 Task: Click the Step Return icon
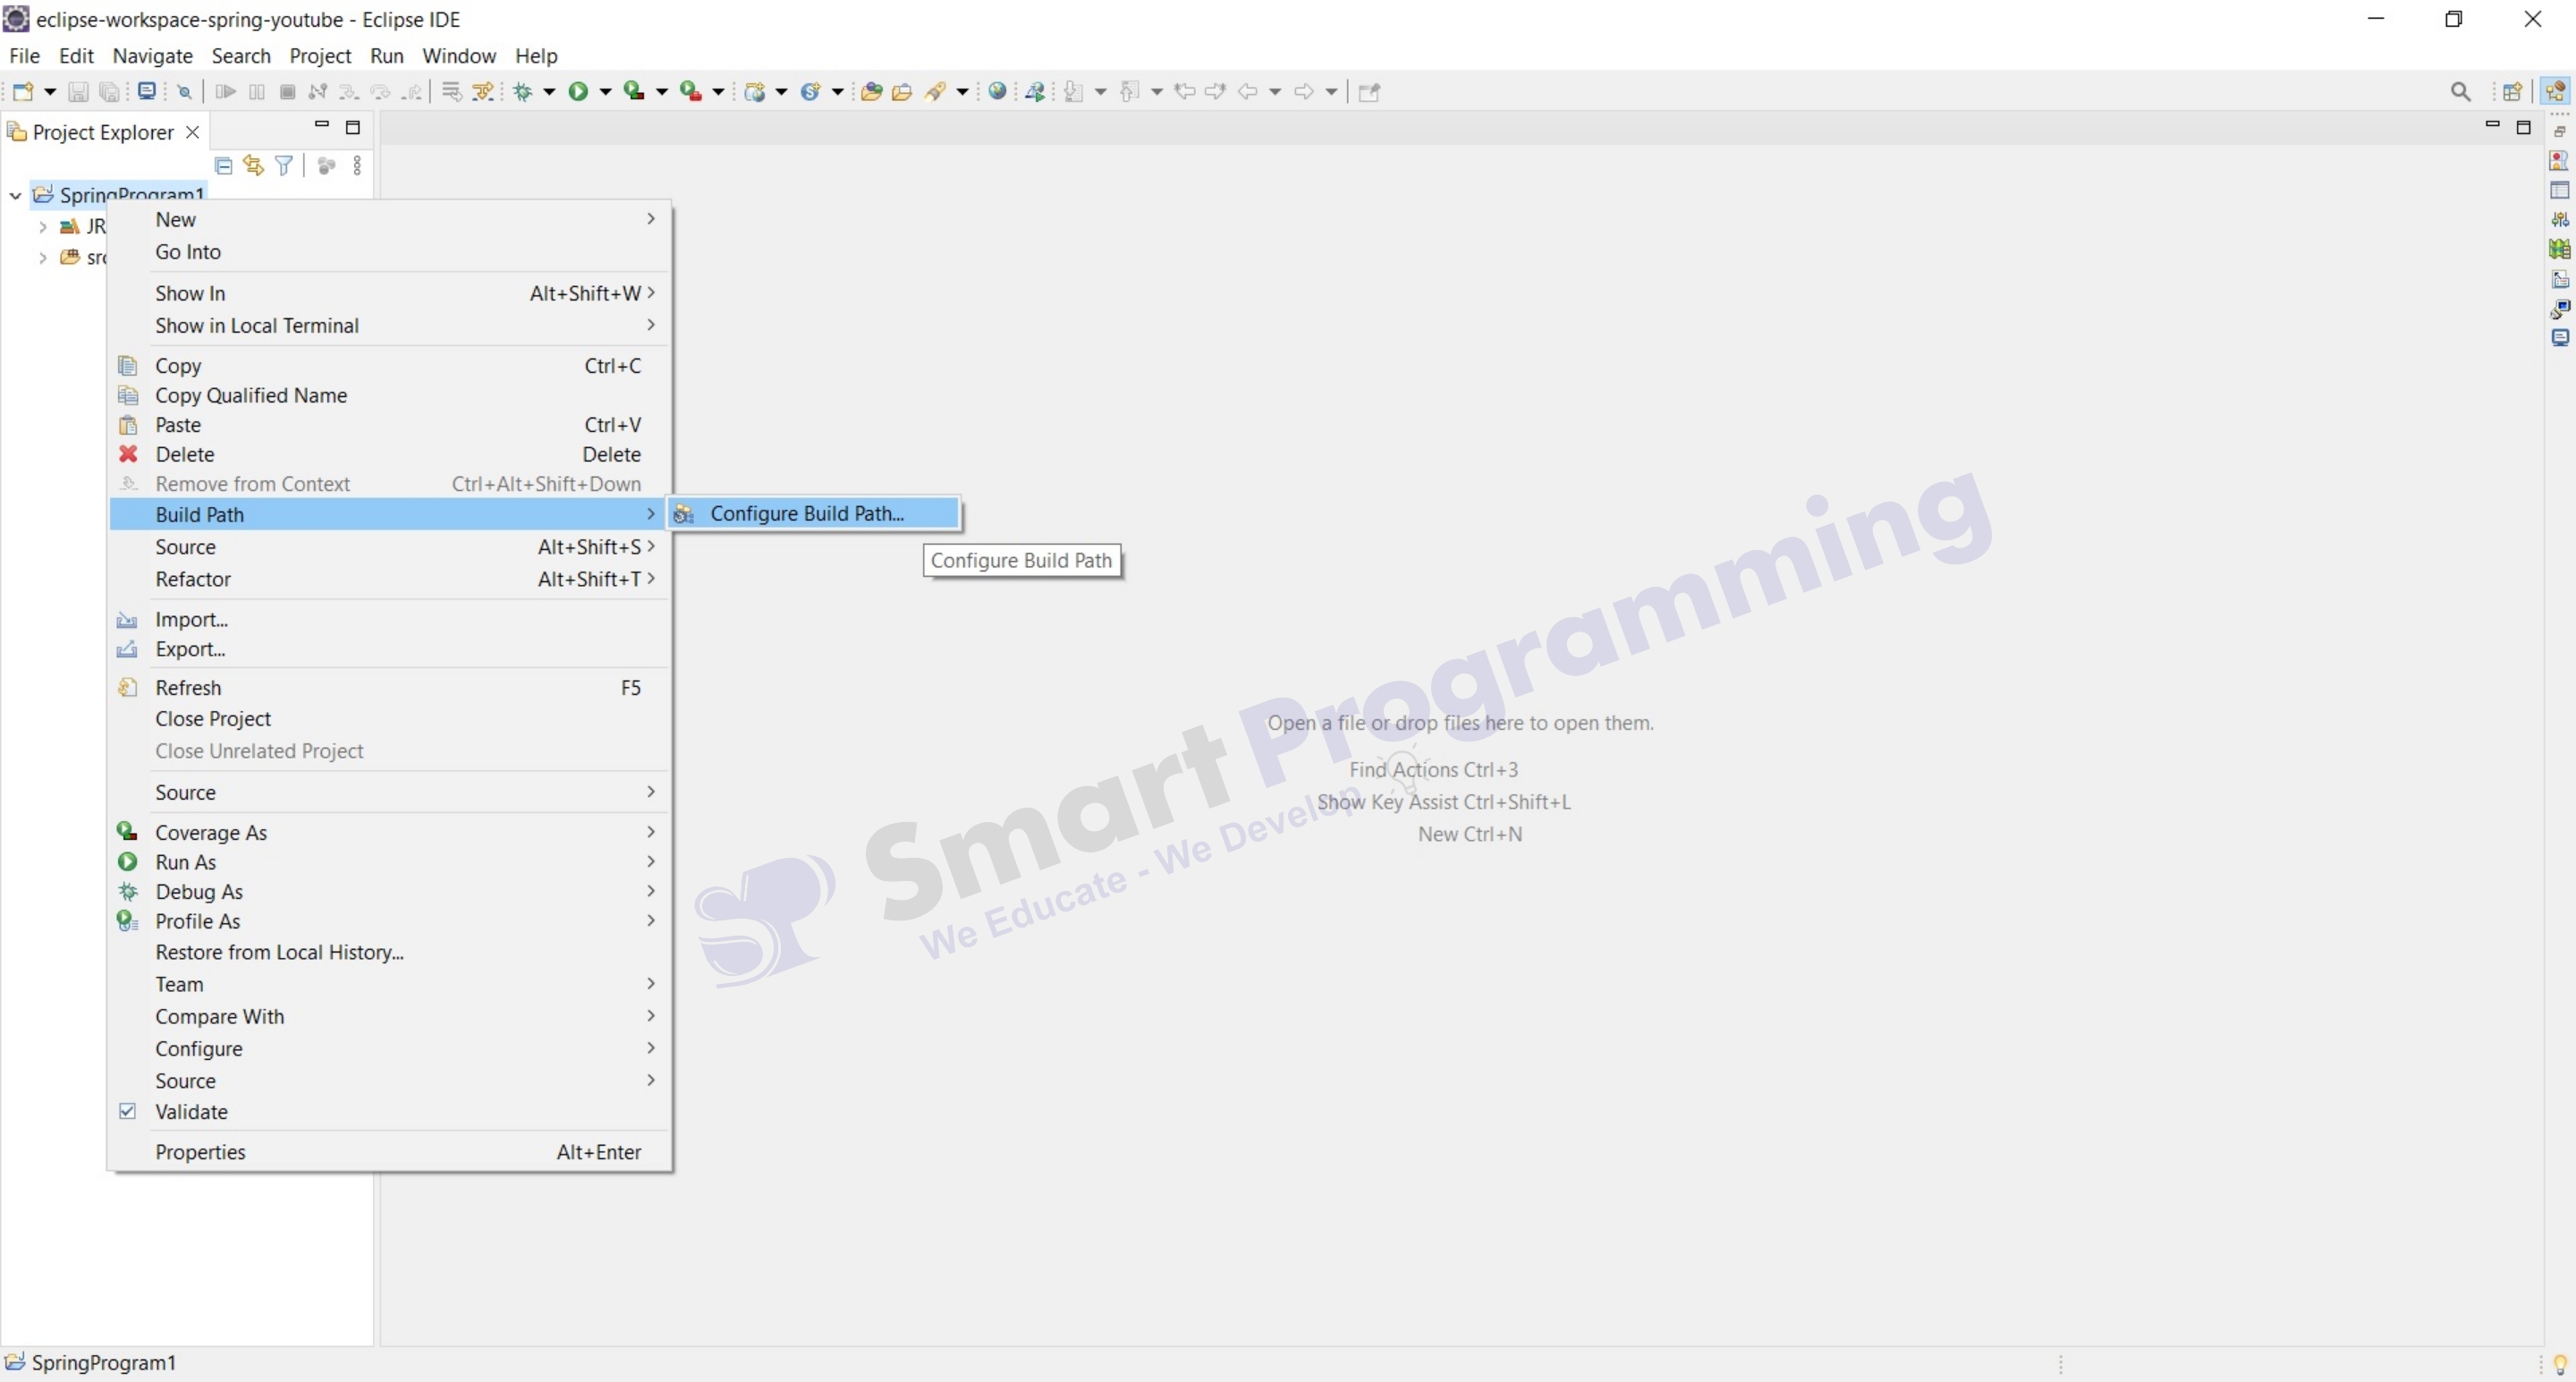[412, 92]
